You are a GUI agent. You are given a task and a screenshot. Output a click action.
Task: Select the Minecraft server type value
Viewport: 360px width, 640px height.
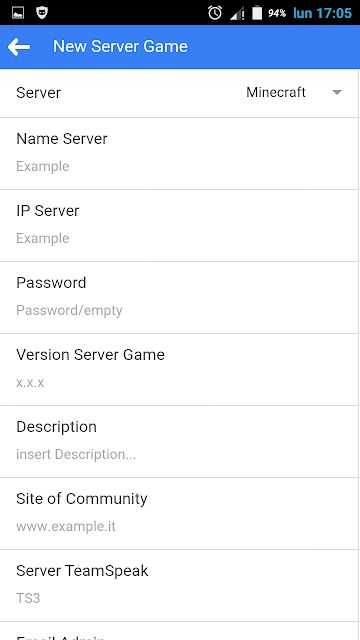click(x=276, y=92)
